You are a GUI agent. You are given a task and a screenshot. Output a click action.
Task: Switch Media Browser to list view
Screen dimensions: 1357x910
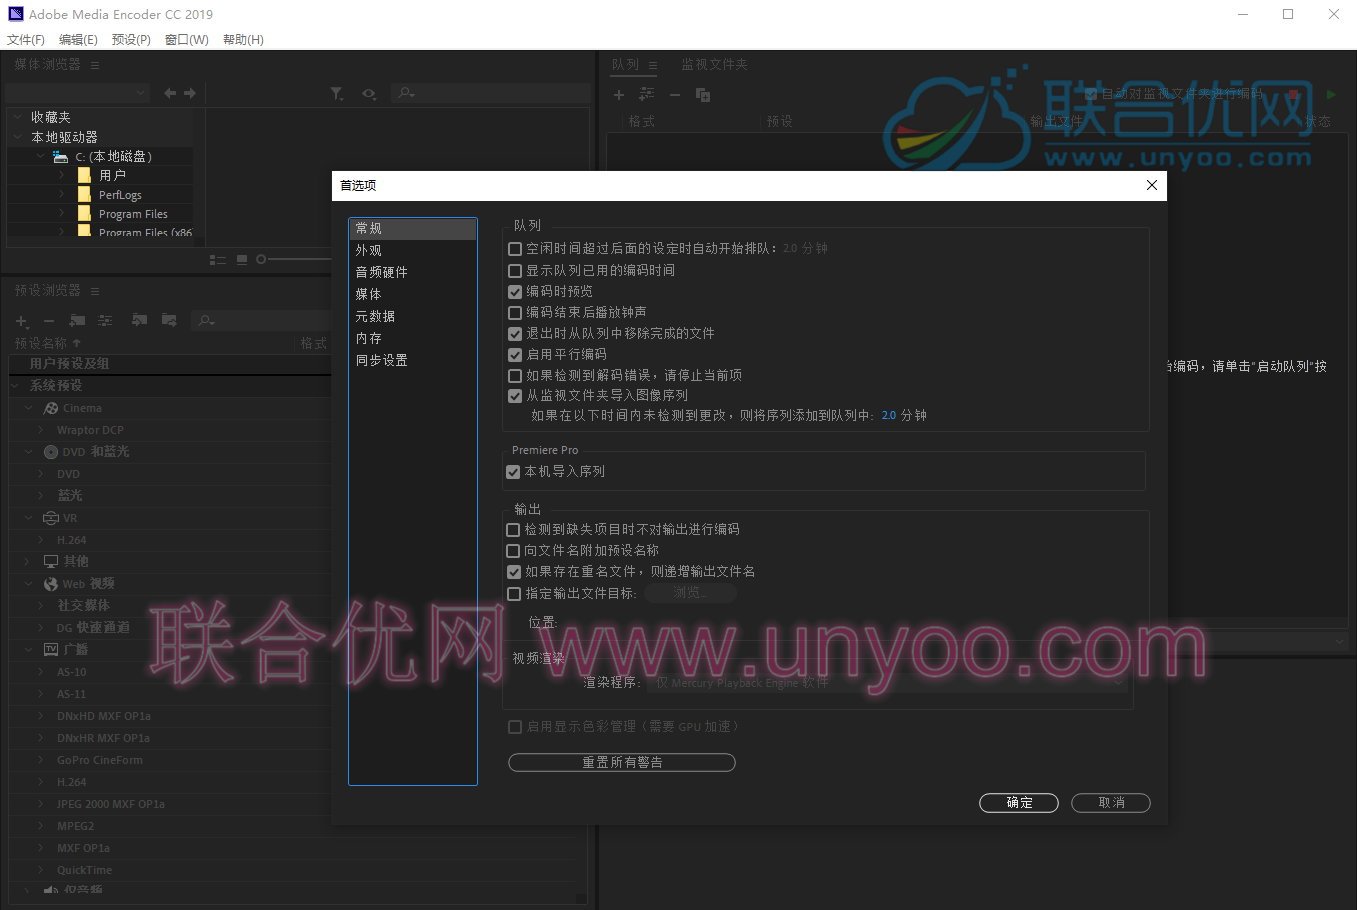[218, 260]
